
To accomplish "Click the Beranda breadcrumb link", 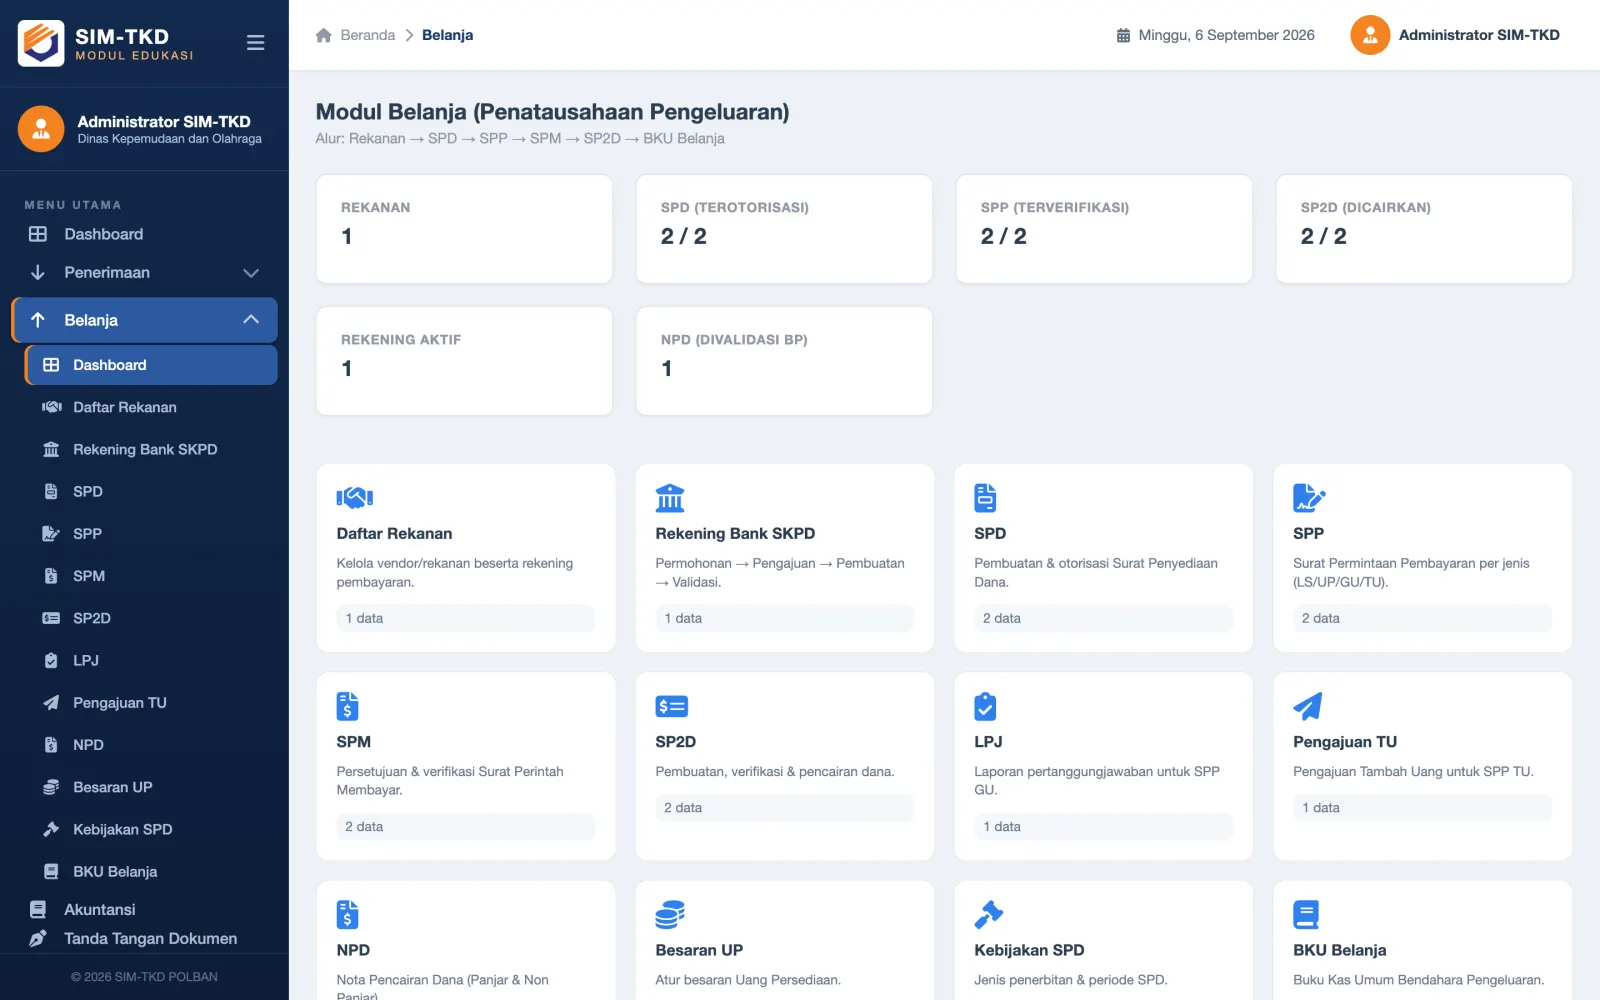I will pyautogui.click(x=367, y=35).
